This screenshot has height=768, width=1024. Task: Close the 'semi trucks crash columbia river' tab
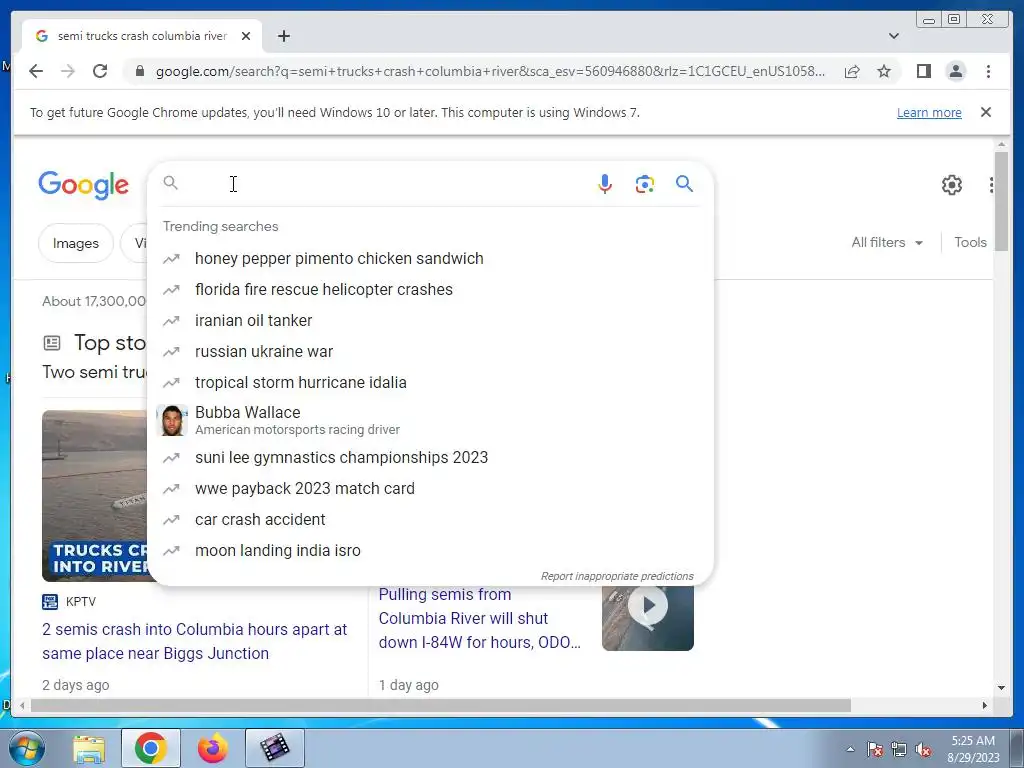pos(246,36)
